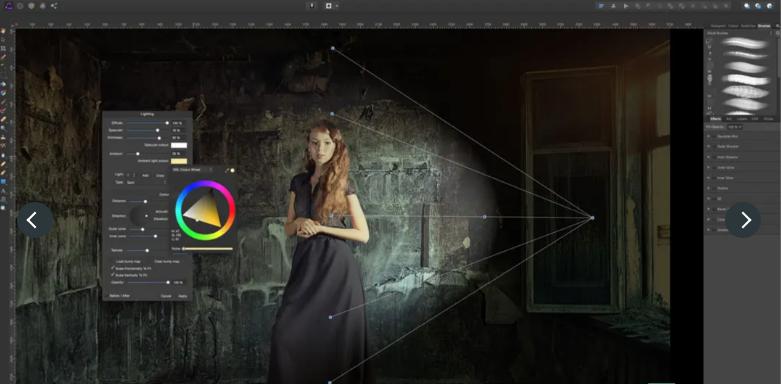The height and width of the screenshot is (384, 782).
Task: Open the Liquify persona
Action: pyautogui.click(x=20, y=6)
